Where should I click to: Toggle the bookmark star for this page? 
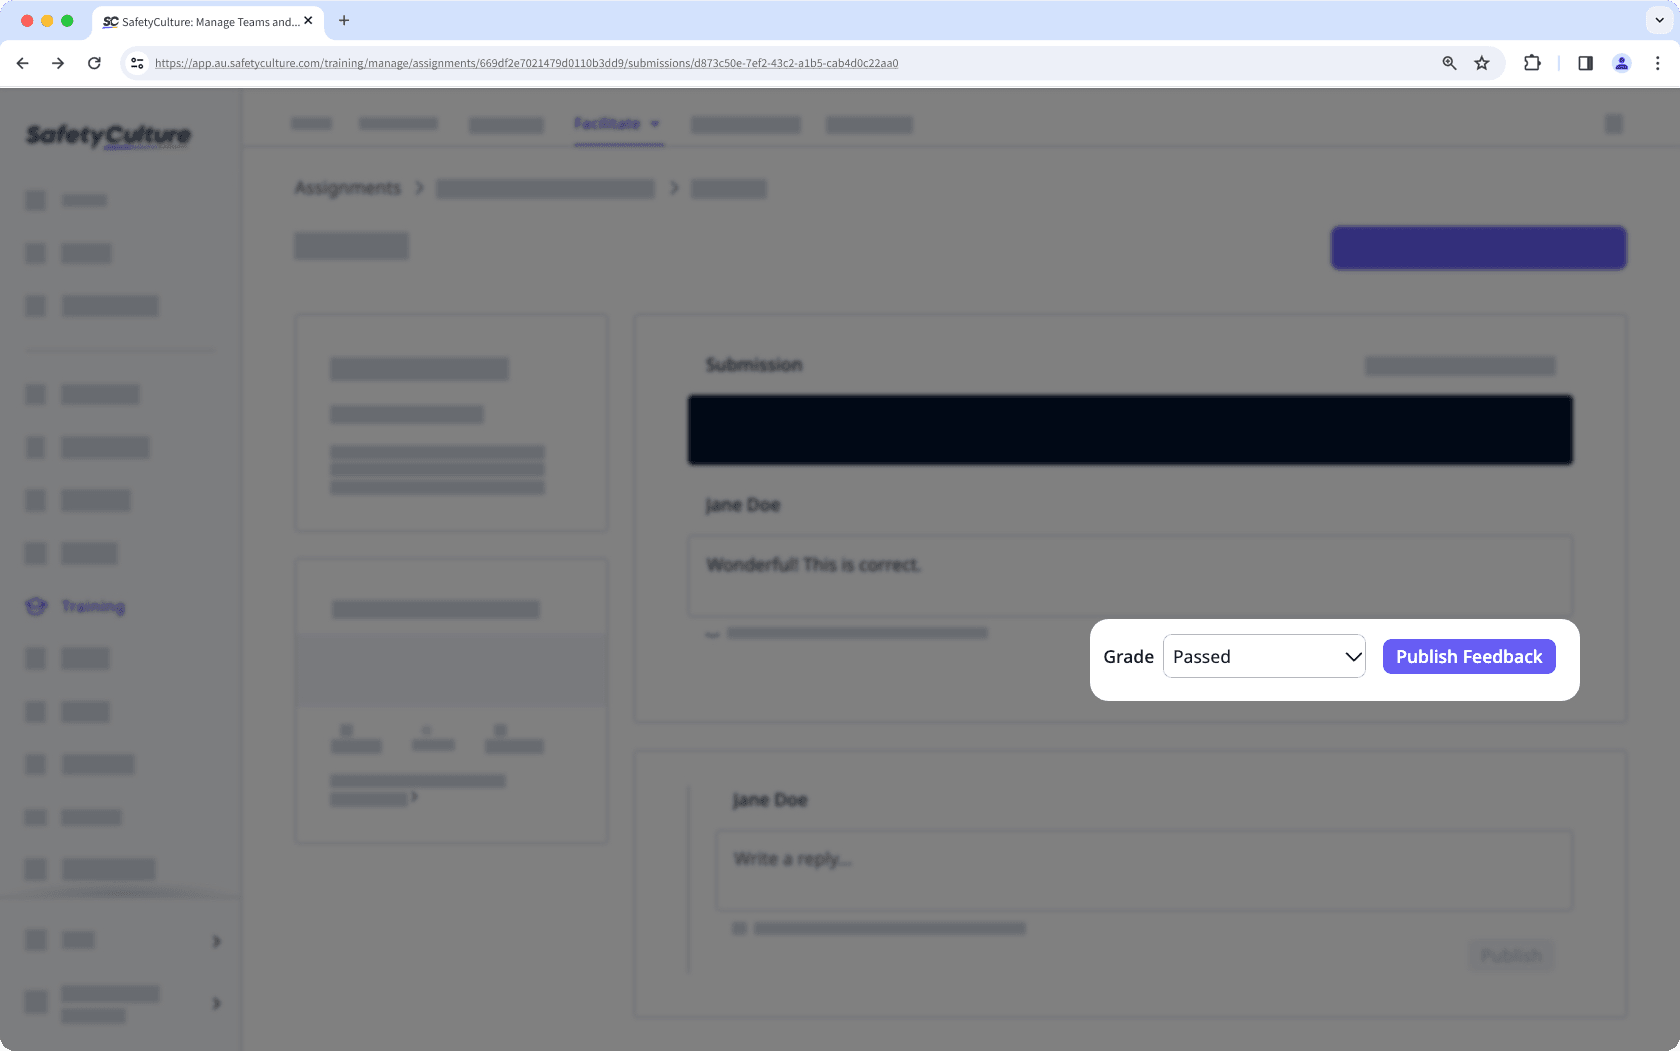1481,62
